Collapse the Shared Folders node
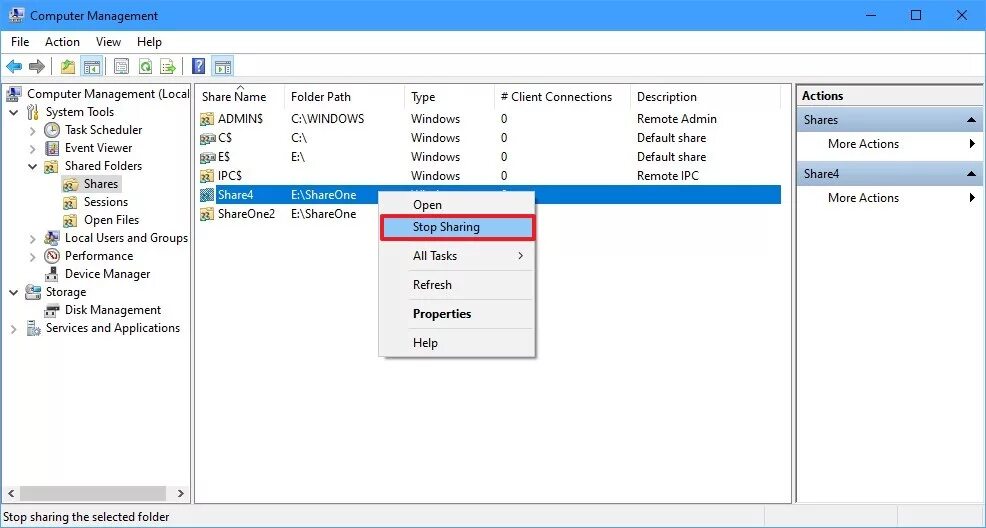The image size is (986, 528). 33,167
